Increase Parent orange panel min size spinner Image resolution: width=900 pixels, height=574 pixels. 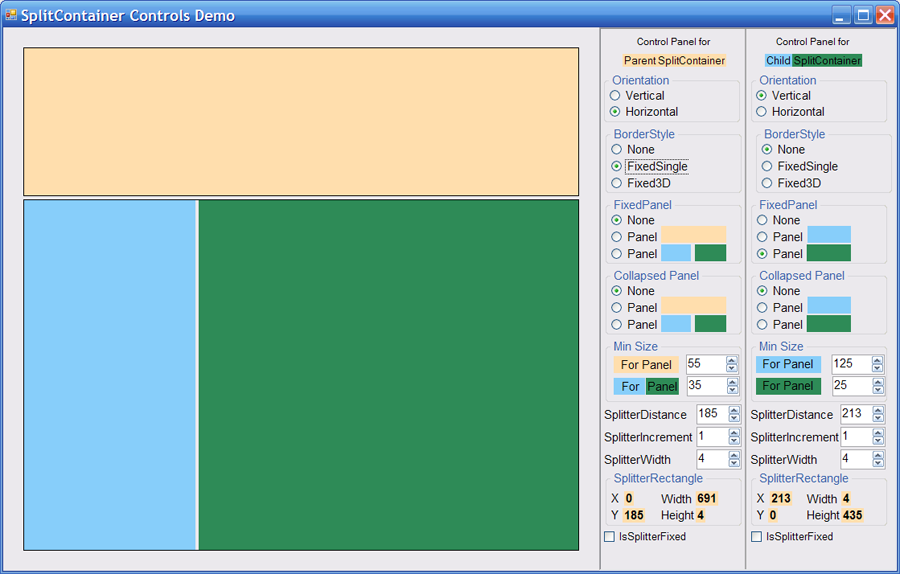731,360
